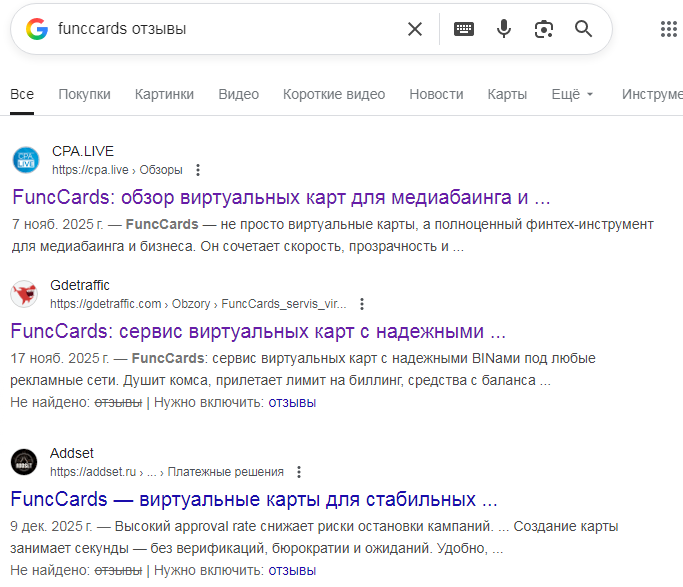
Task: Start voice search with microphone icon
Action: (x=504, y=29)
